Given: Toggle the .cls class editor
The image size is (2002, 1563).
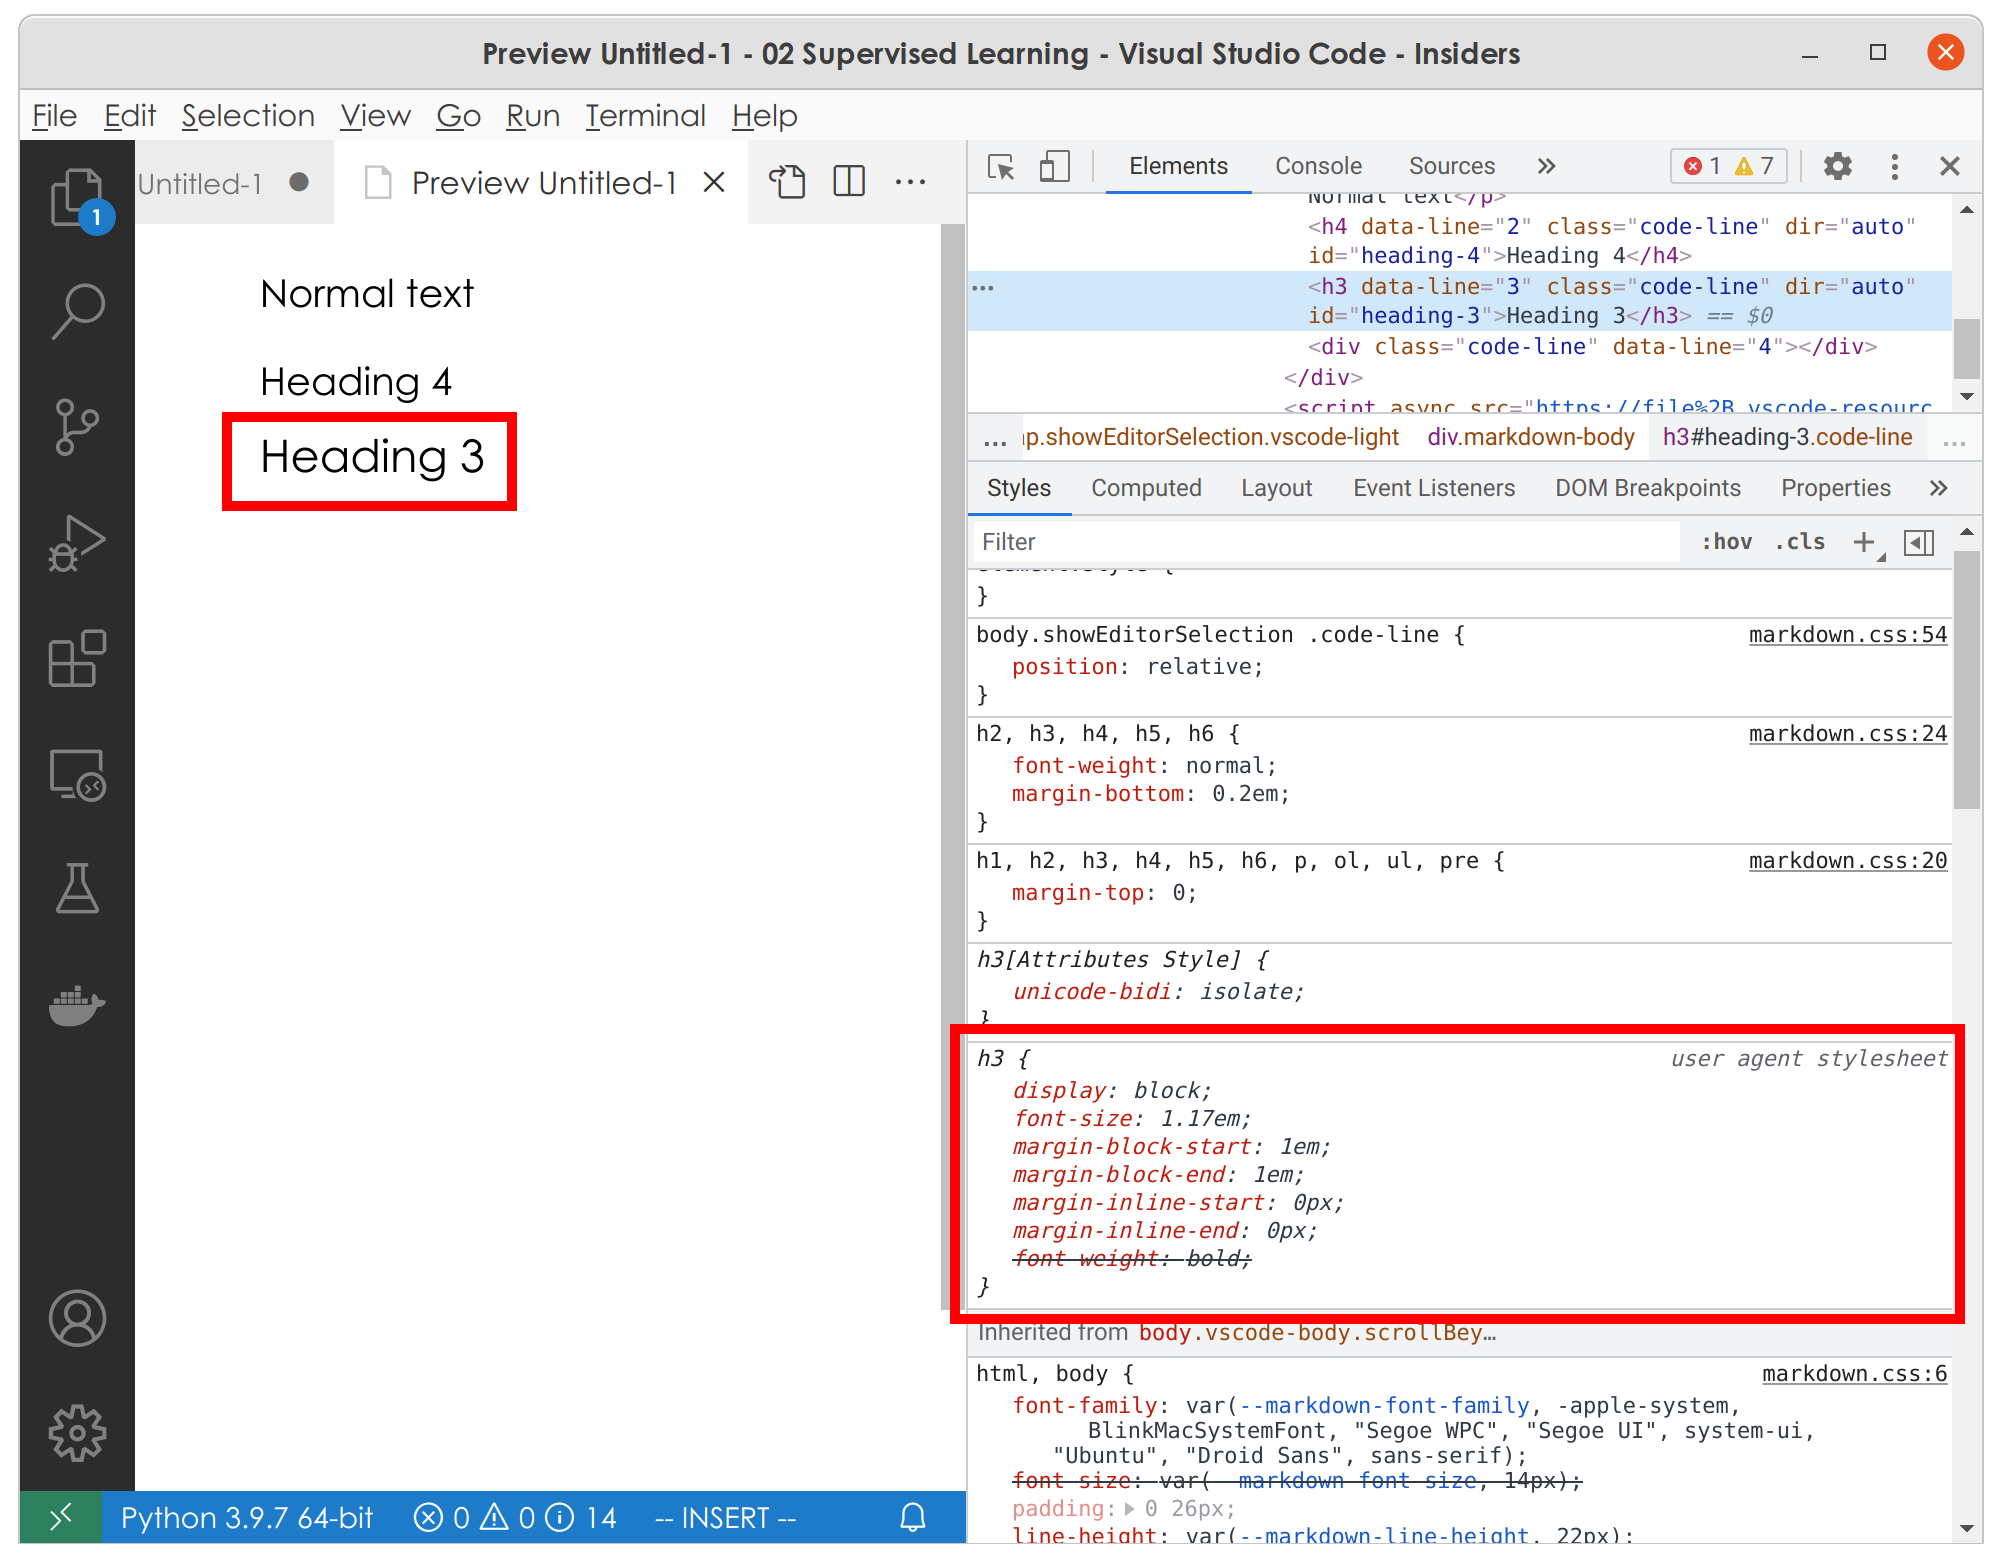Looking at the screenshot, I should [1799, 541].
